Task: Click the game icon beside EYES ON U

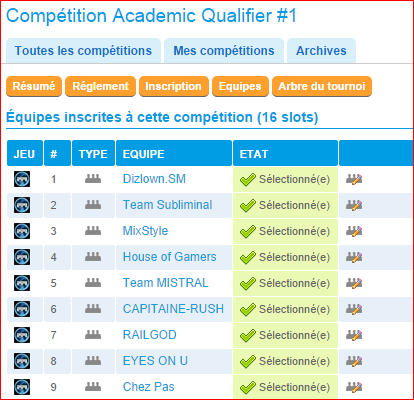Action: (22, 361)
